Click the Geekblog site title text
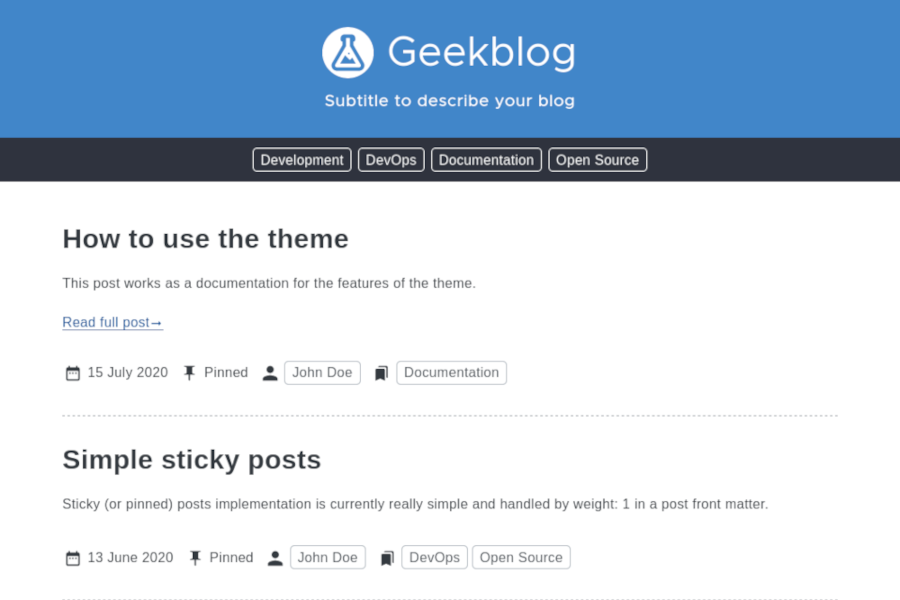900x600 pixels. (481, 52)
